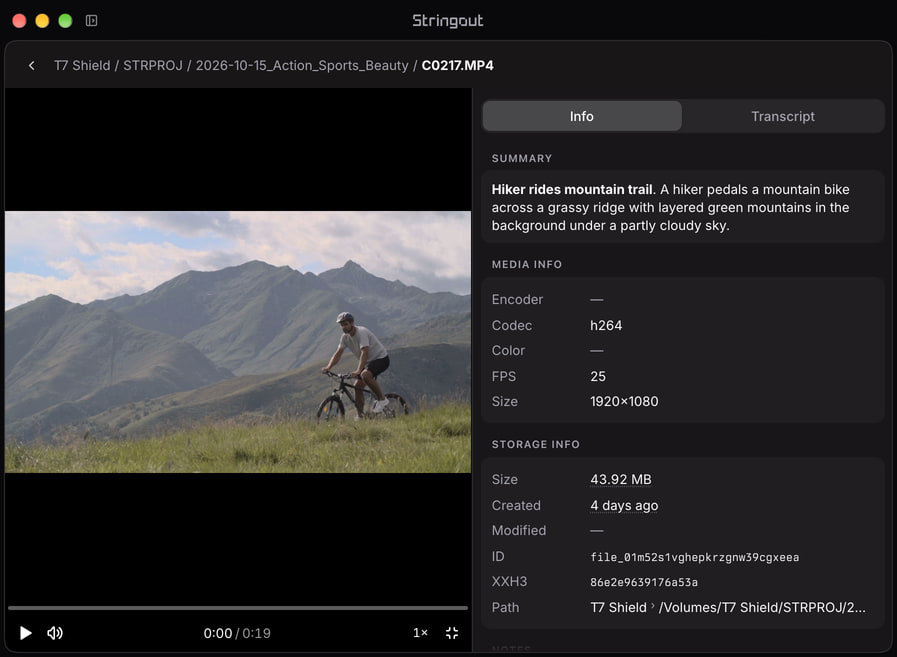The width and height of the screenshot is (897, 657).
Task: Play the video C0217.MP4
Action: click(x=26, y=633)
